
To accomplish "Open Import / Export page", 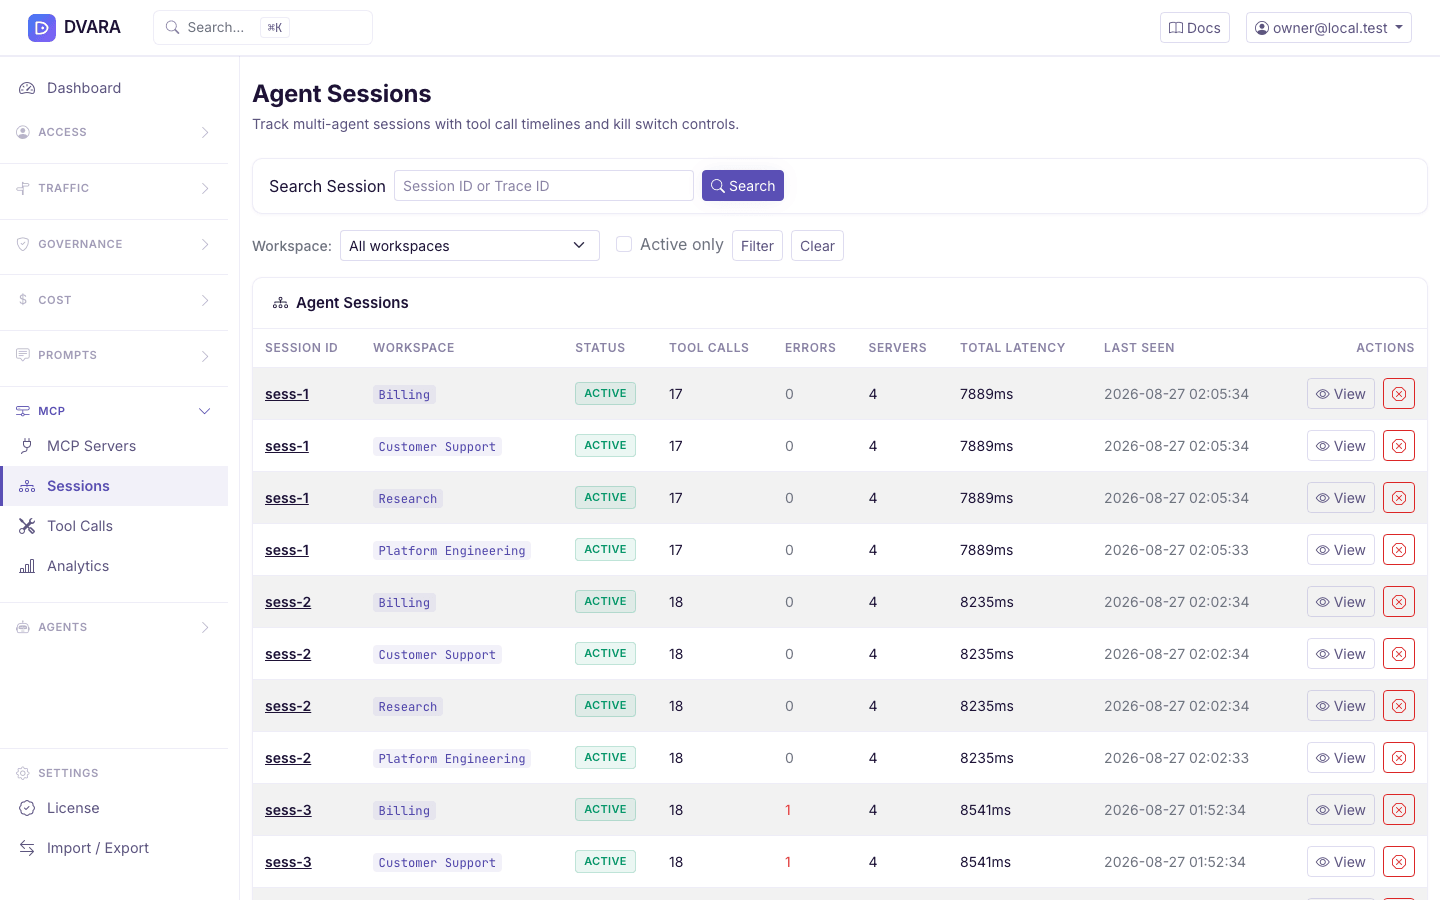I will 114,848.
